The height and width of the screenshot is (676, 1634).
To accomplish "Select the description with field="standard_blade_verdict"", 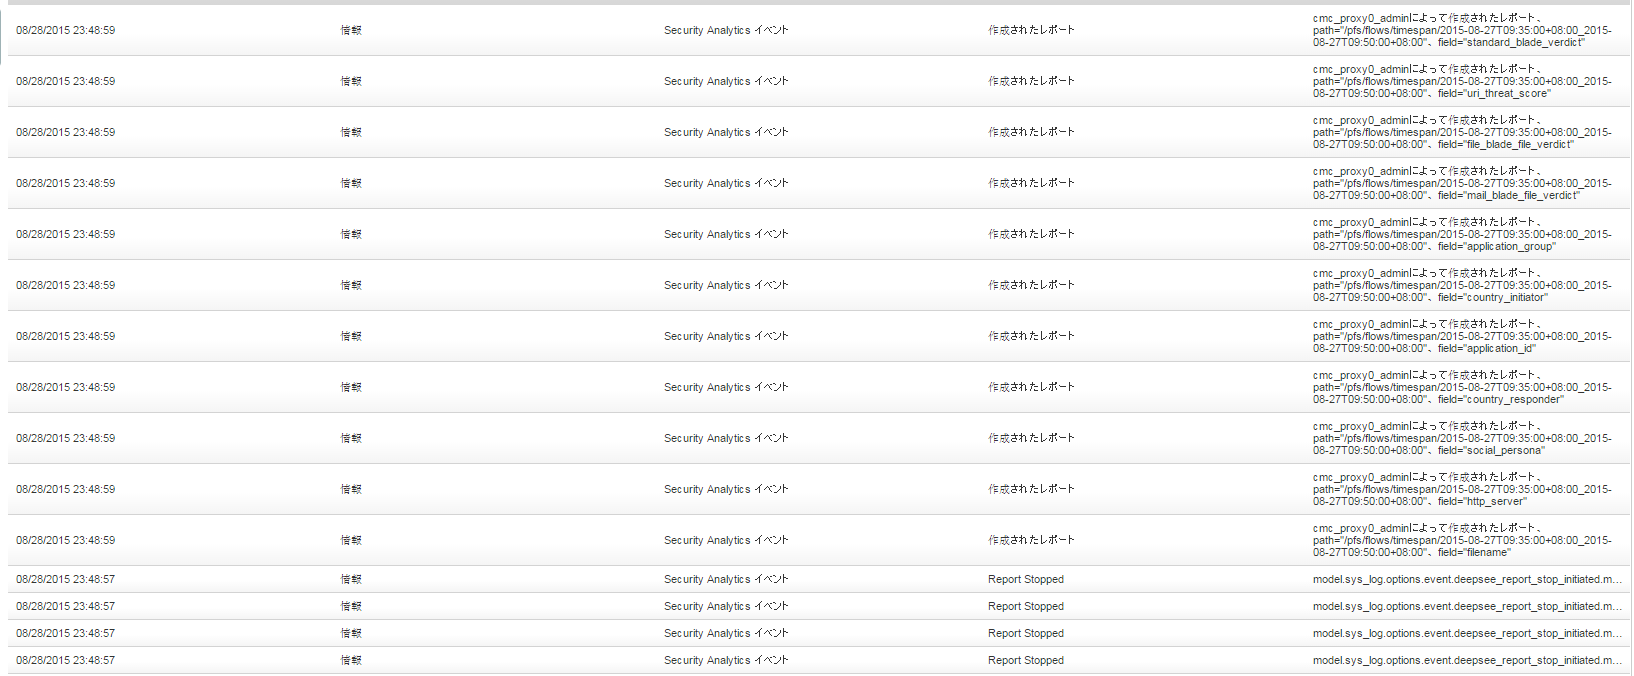I will (x=1462, y=30).
